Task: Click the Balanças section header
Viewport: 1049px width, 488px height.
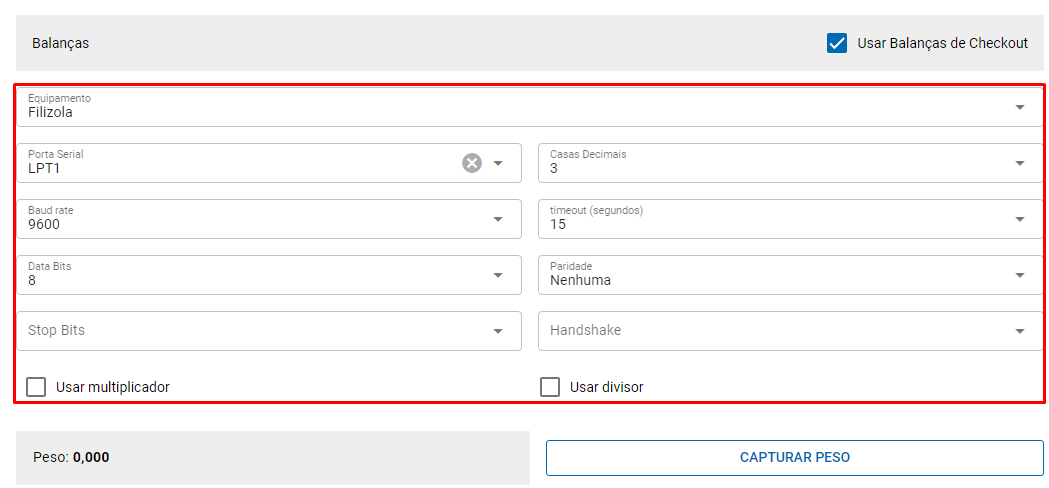Action: pos(61,43)
